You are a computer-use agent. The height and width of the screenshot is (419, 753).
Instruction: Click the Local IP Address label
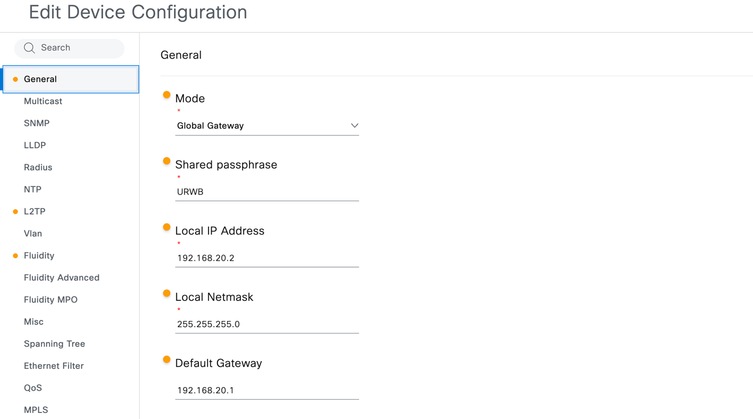[220, 231]
